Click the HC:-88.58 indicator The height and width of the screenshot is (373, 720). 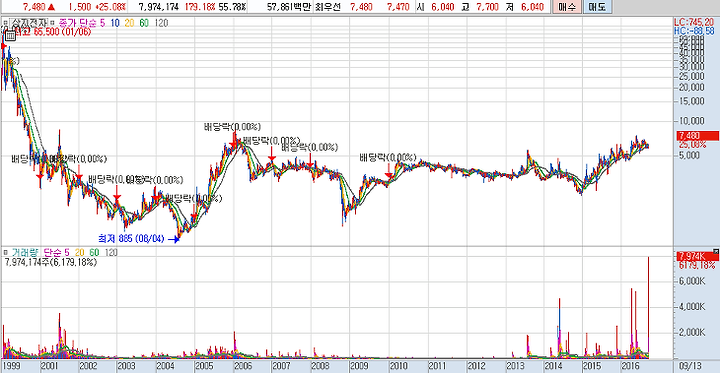694,30
